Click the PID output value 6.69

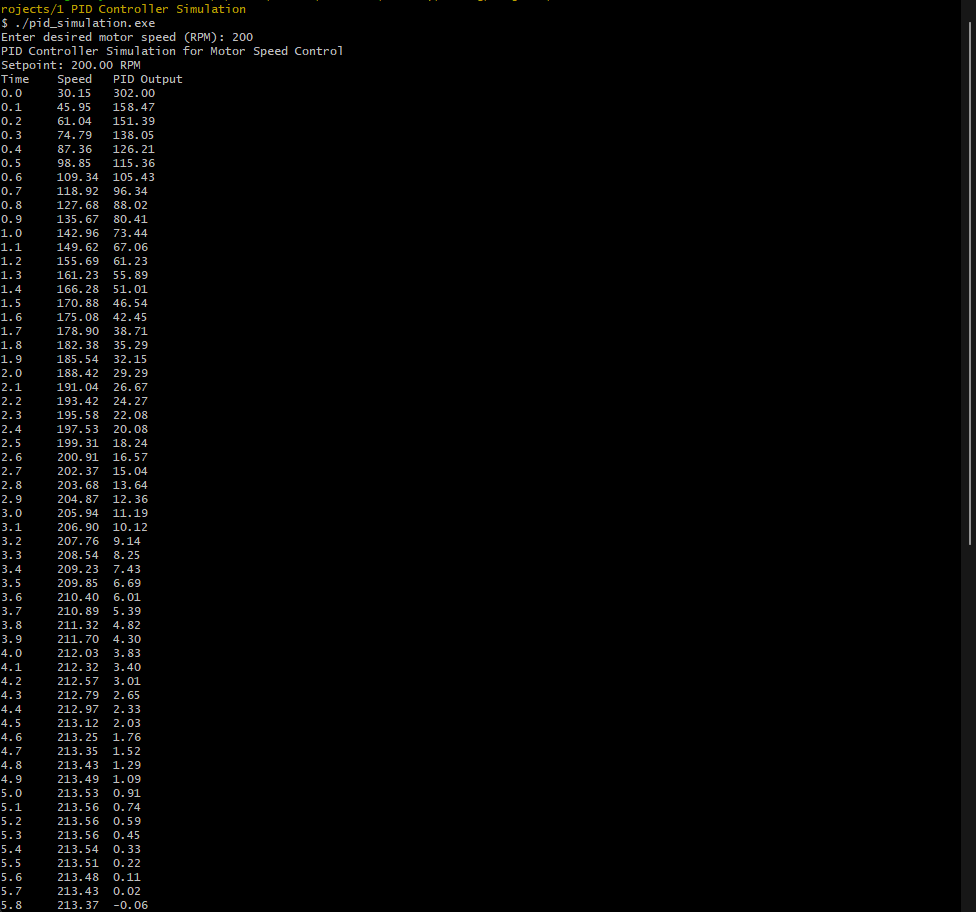pyautogui.click(x=126, y=583)
